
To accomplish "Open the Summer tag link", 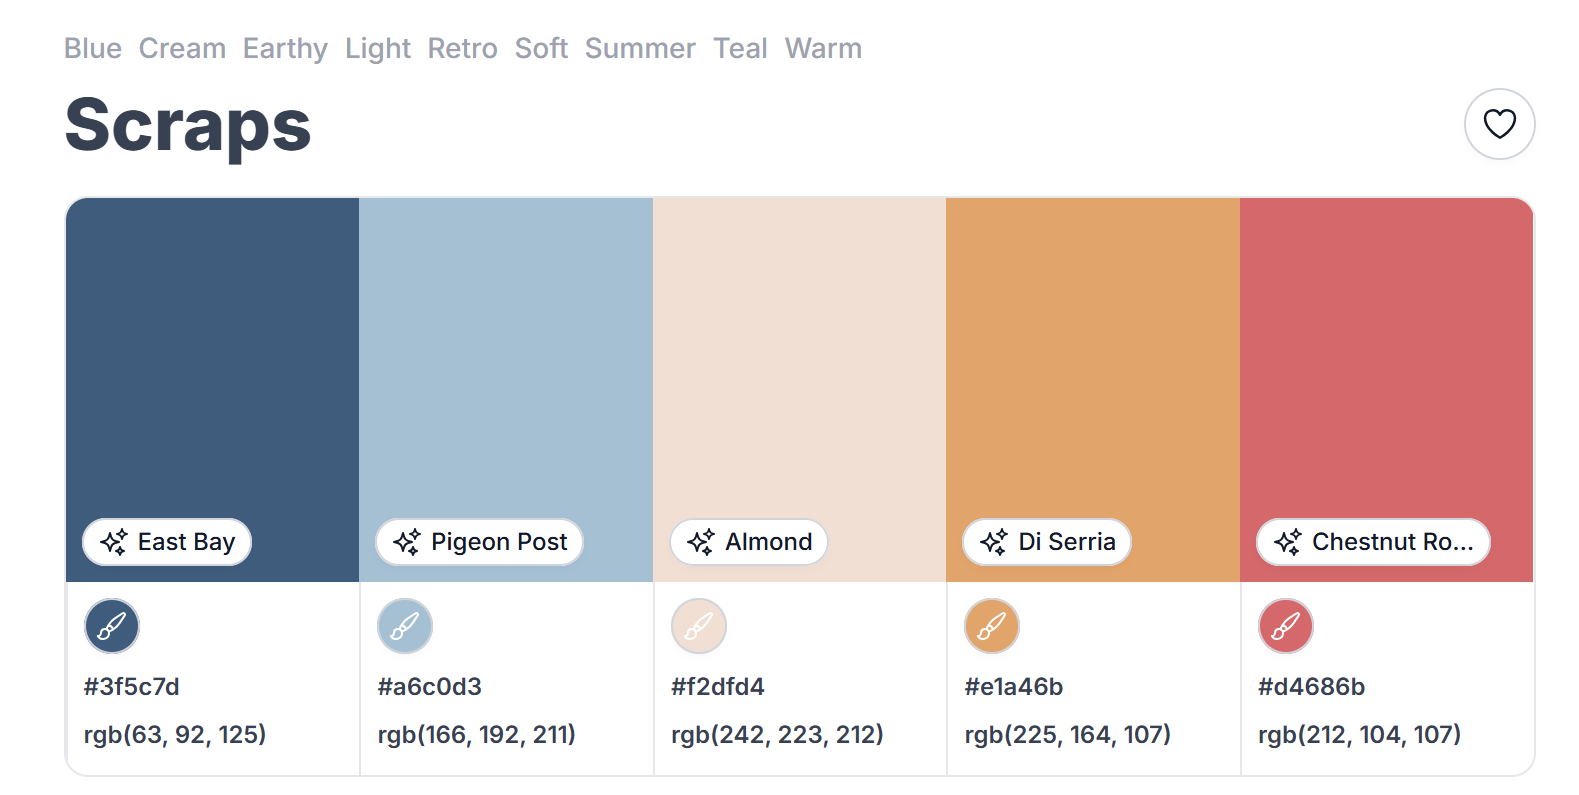I will pos(640,48).
